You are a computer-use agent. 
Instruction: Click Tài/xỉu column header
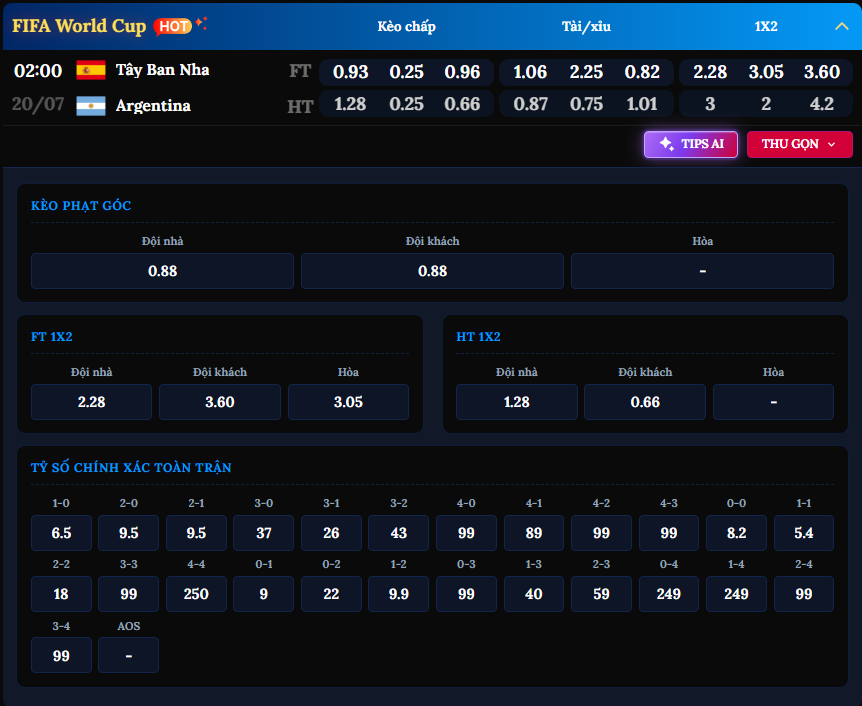(586, 26)
